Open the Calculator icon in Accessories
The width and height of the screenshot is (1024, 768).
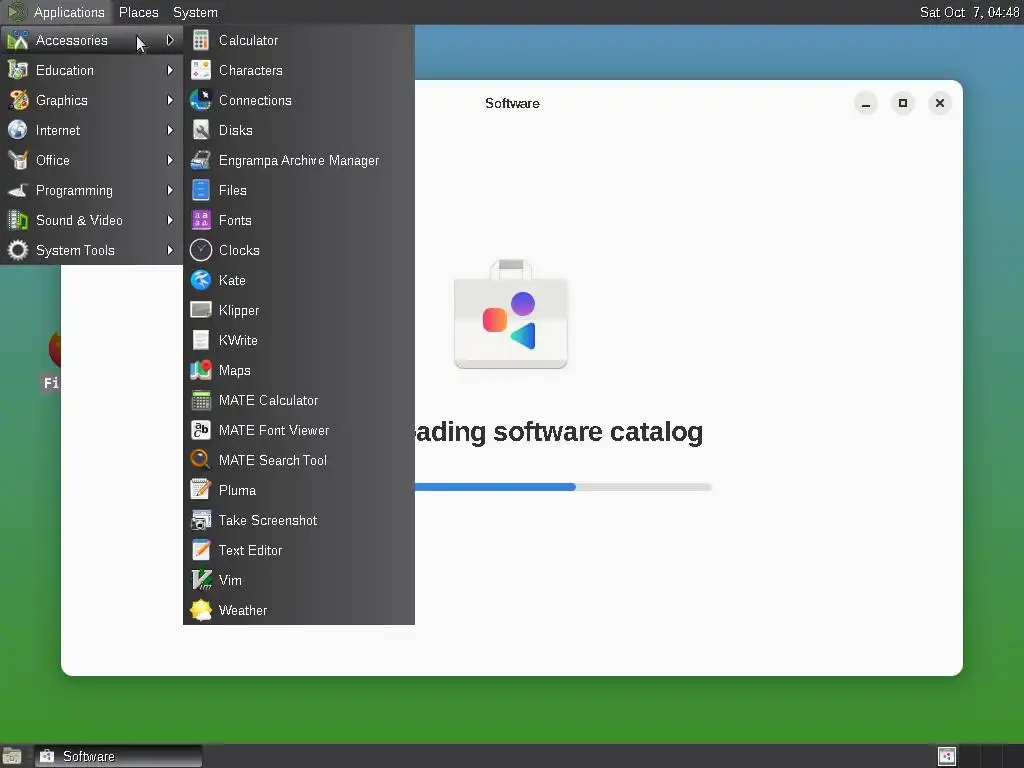pos(200,40)
